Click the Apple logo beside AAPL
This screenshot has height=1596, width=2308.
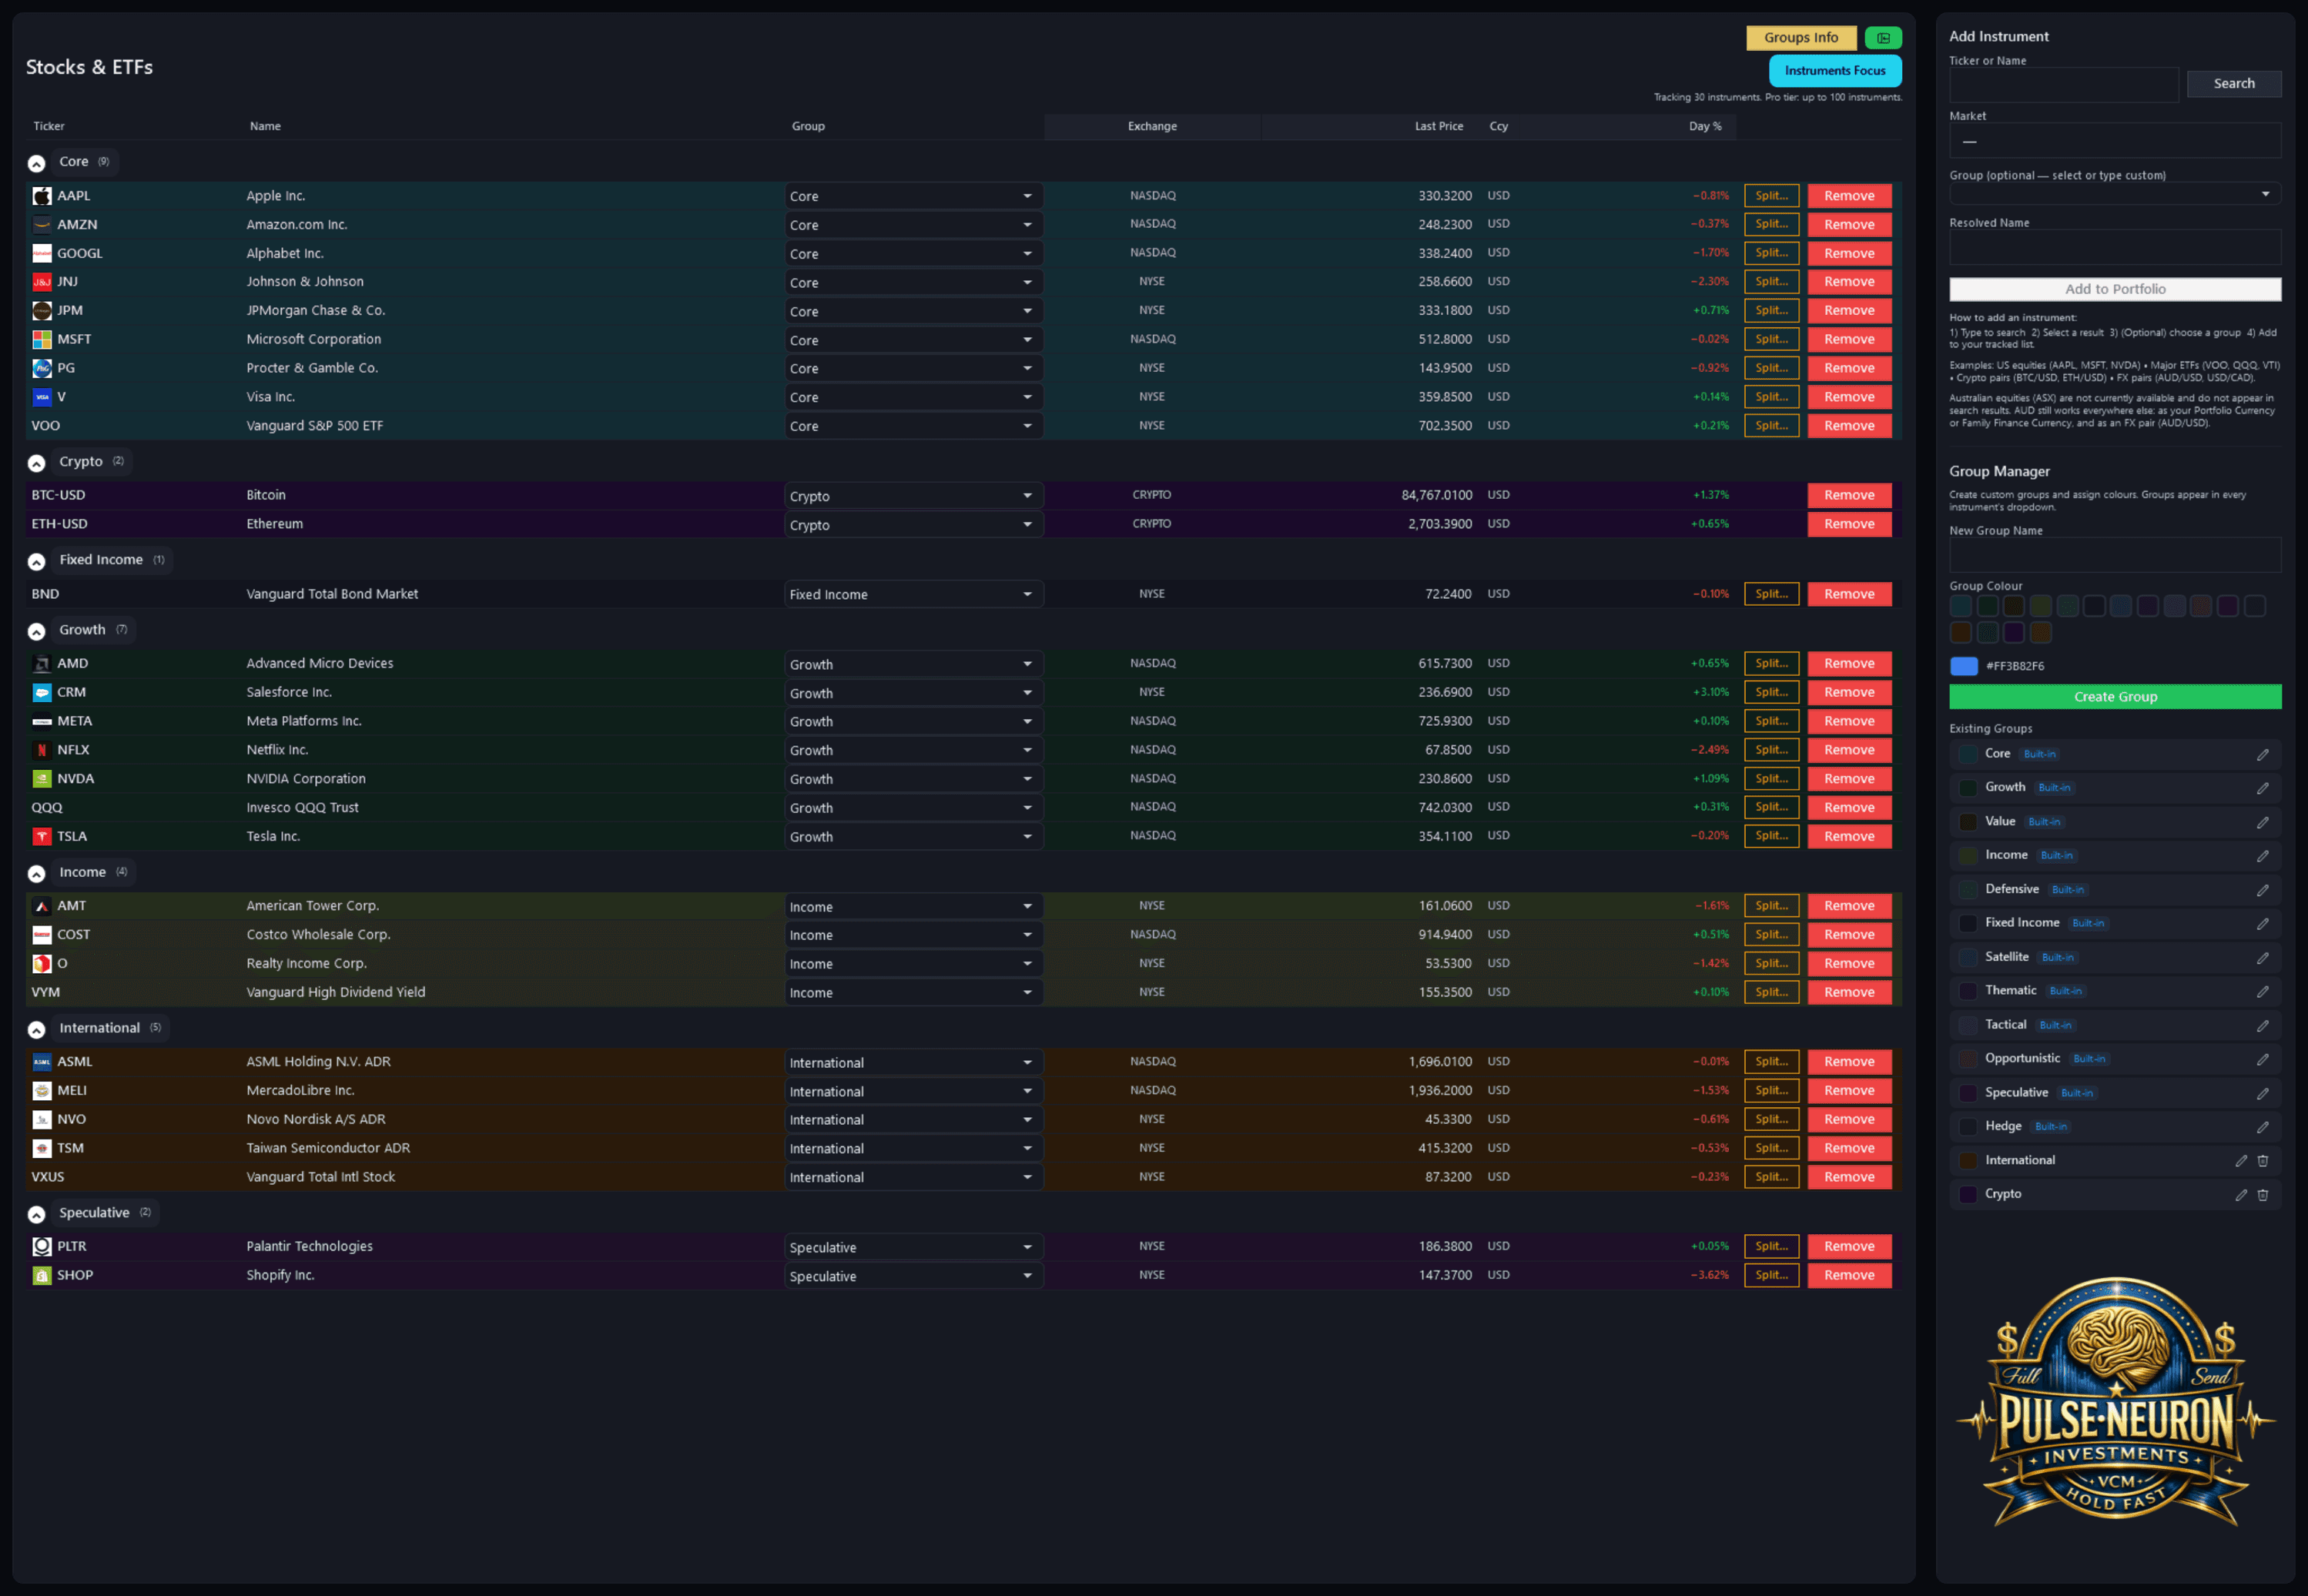[42, 196]
